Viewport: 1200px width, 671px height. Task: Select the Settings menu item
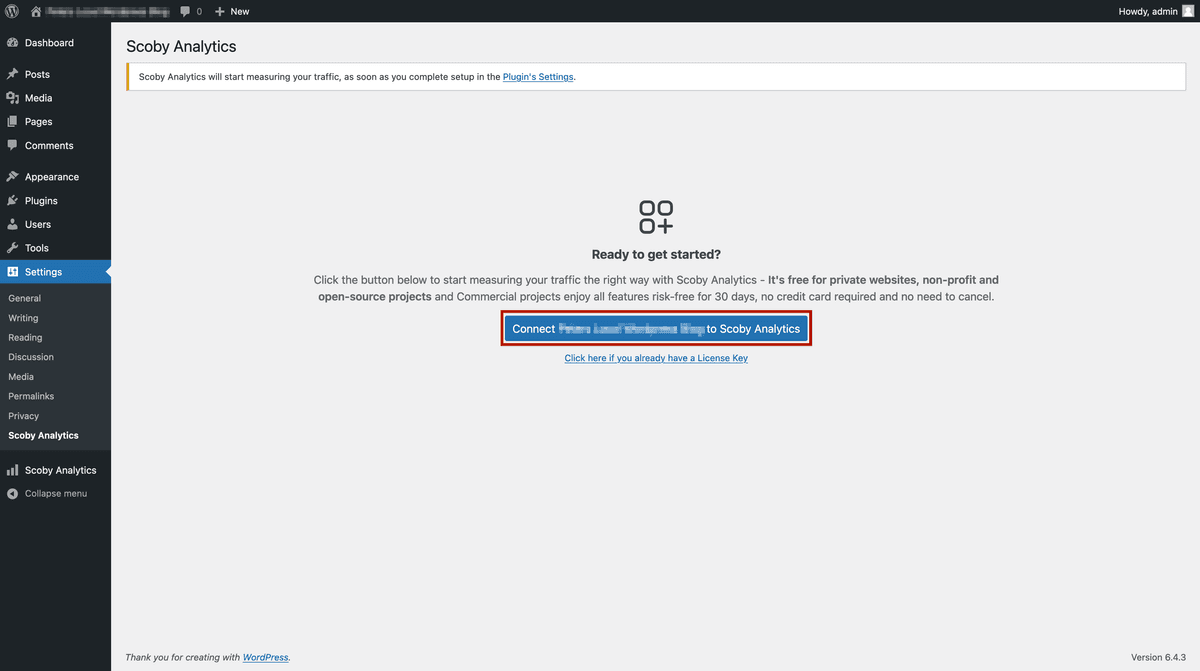[55, 272]
